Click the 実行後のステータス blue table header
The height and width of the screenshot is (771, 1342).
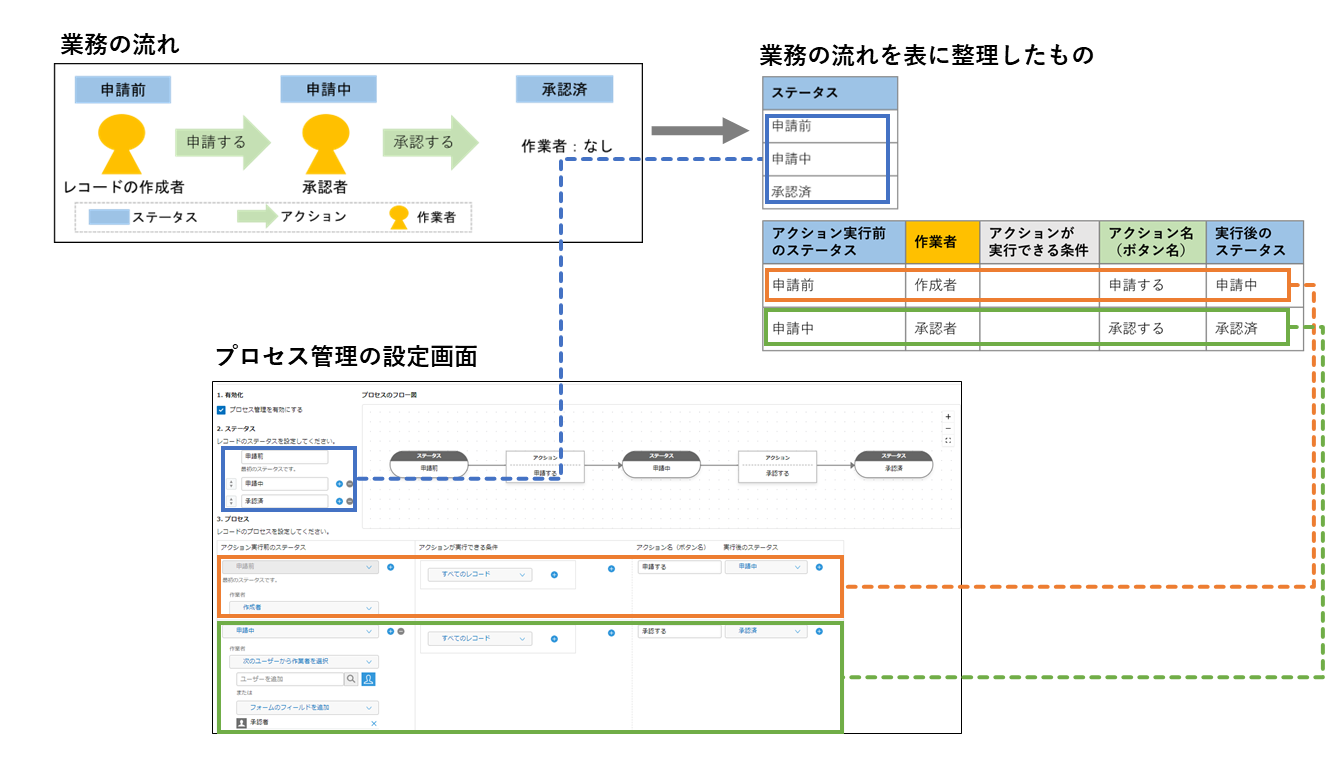[1254, 242]
